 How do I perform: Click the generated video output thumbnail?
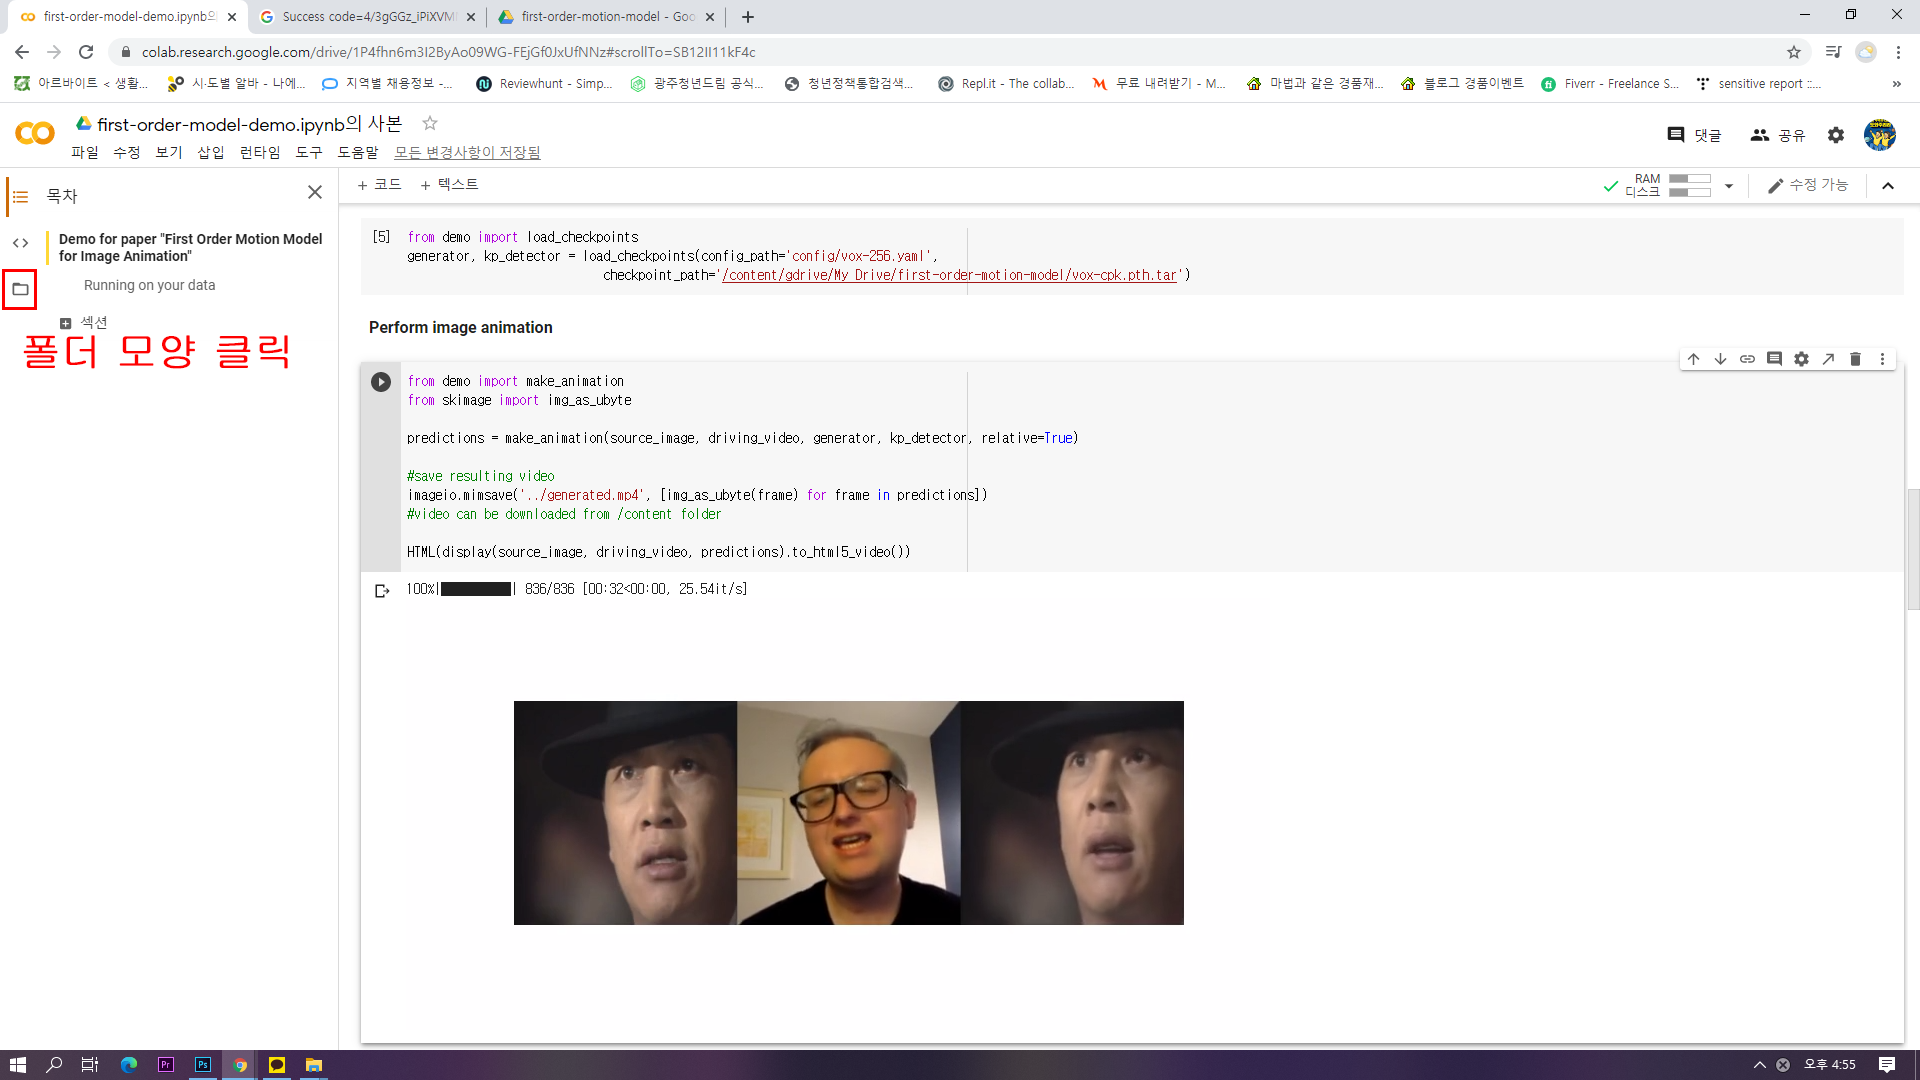pos(848,812)
